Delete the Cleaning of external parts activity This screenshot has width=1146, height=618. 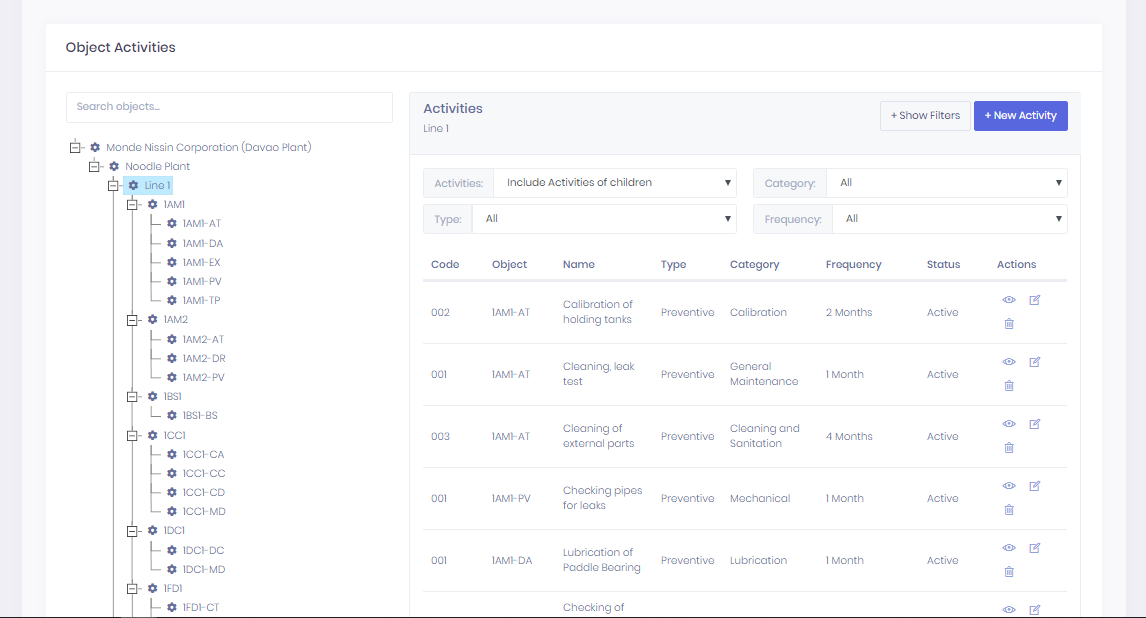[x=1009, y=448]
